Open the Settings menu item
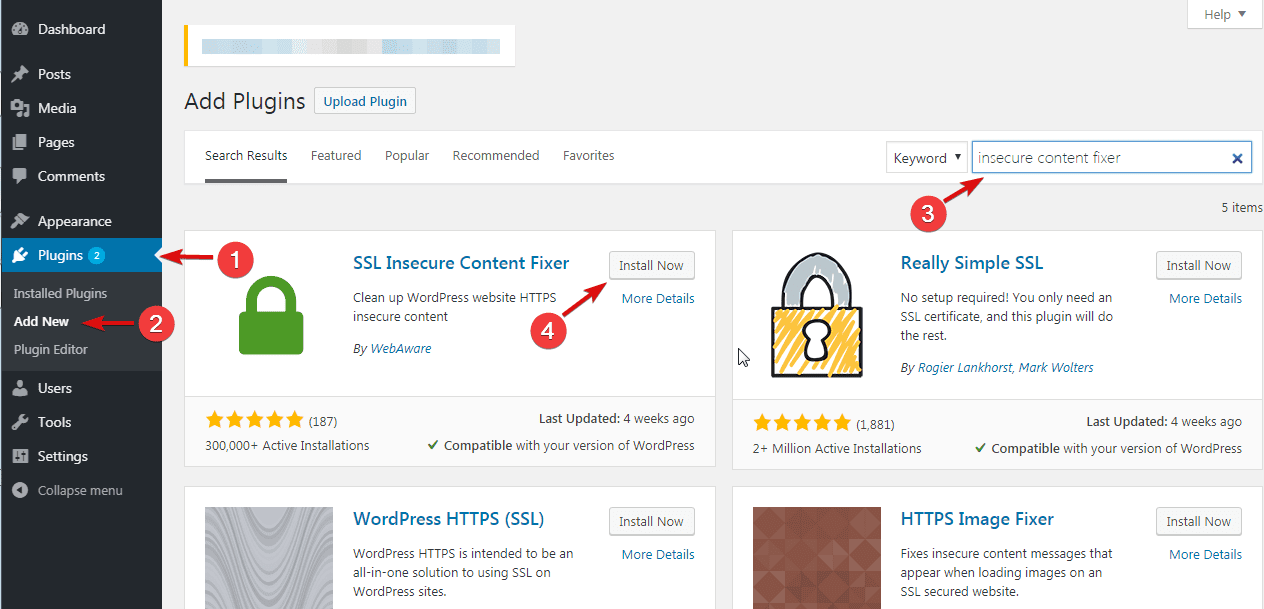The width and height of the screenshot is (1264, 609). pyautogui.click(x=81, y=456)
